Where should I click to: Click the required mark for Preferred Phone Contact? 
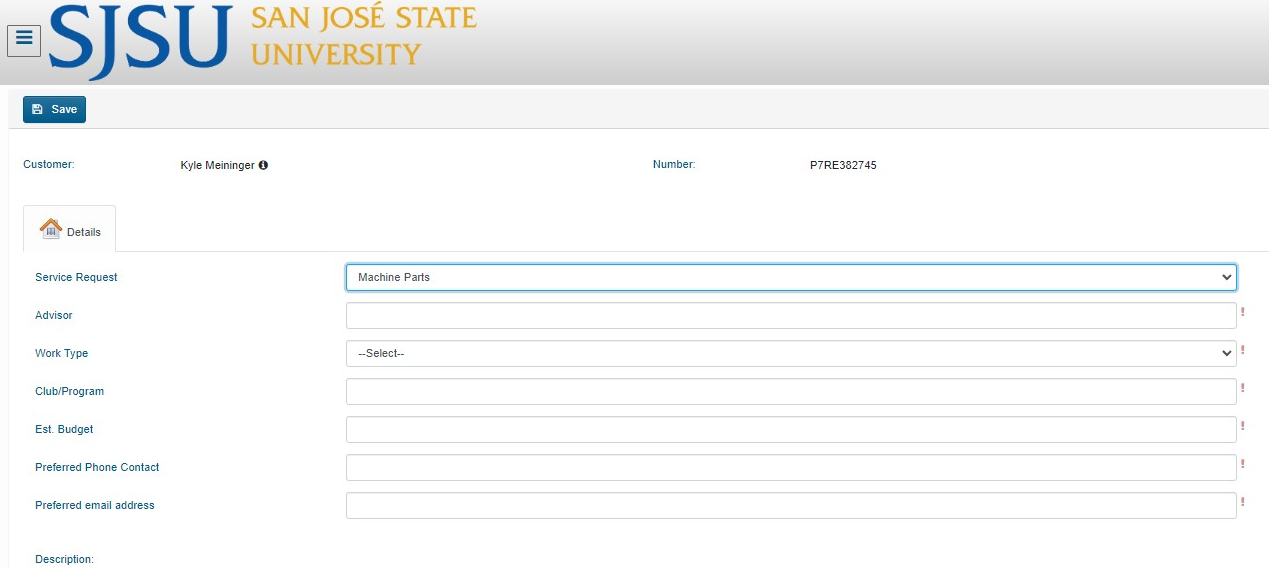coord(1242,464)
